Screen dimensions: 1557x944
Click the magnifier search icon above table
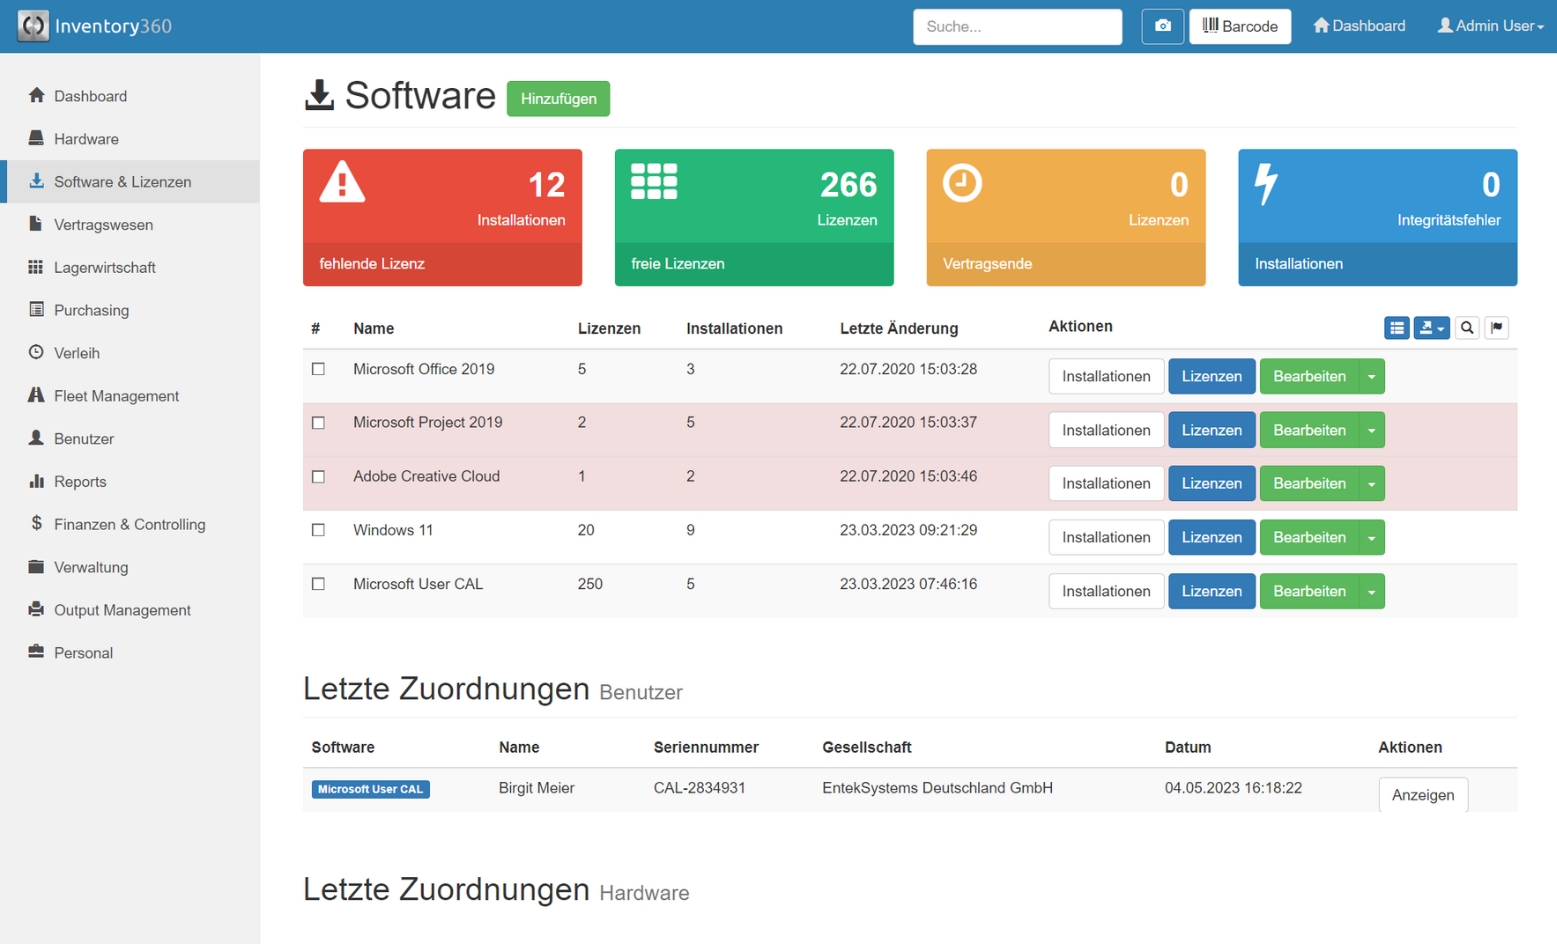[1467, 328]
